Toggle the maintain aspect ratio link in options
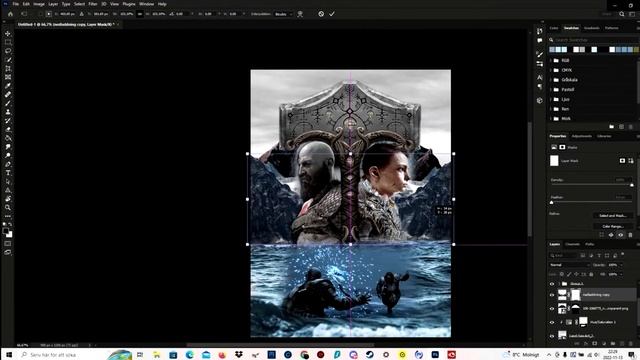Image resolution: width=640 pixels, height=360 pixels. pos(140,14)
